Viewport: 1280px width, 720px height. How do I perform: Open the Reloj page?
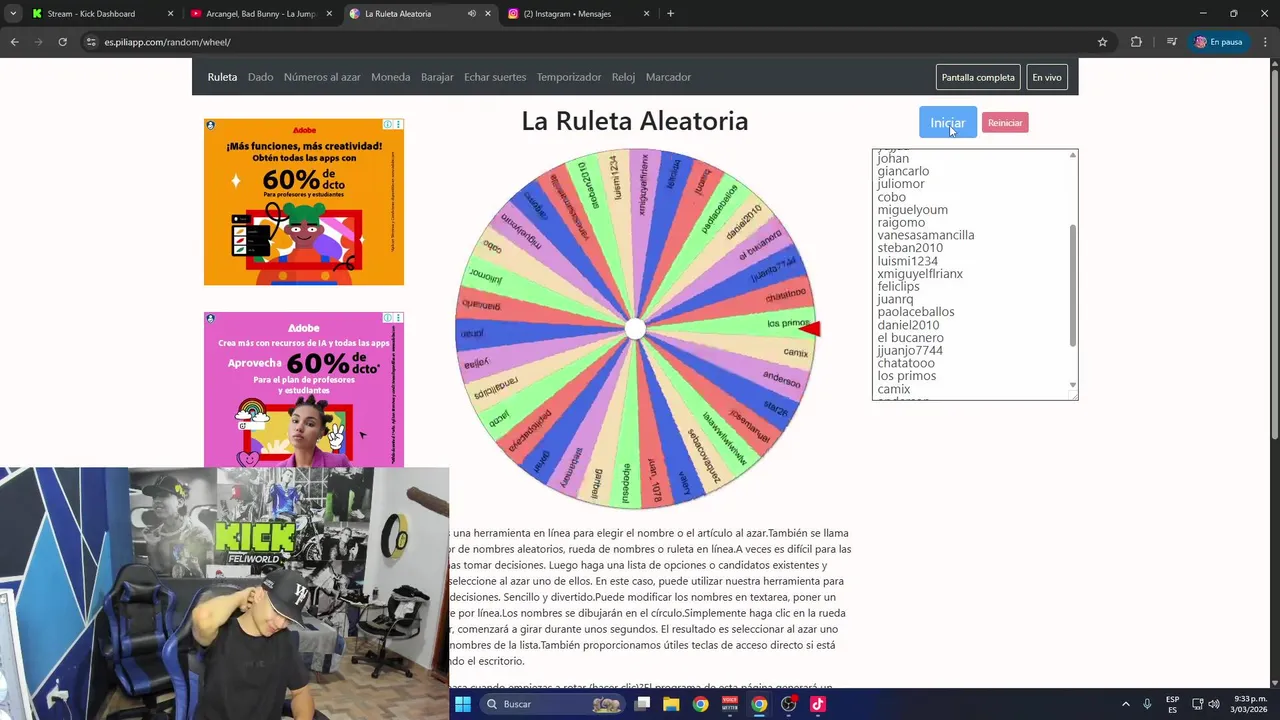(623, 77)
